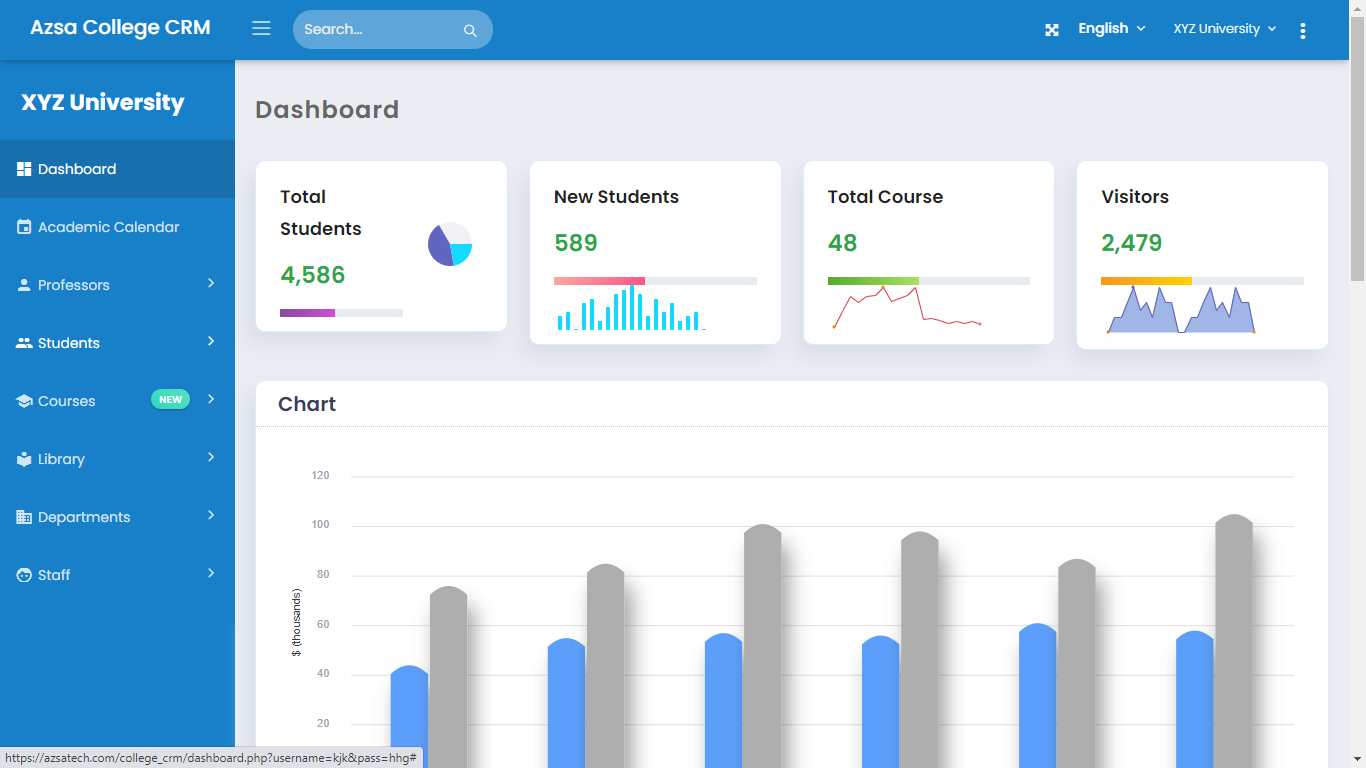Click the search magnifier icon
Screen dimensions: 1366x768
470,30
